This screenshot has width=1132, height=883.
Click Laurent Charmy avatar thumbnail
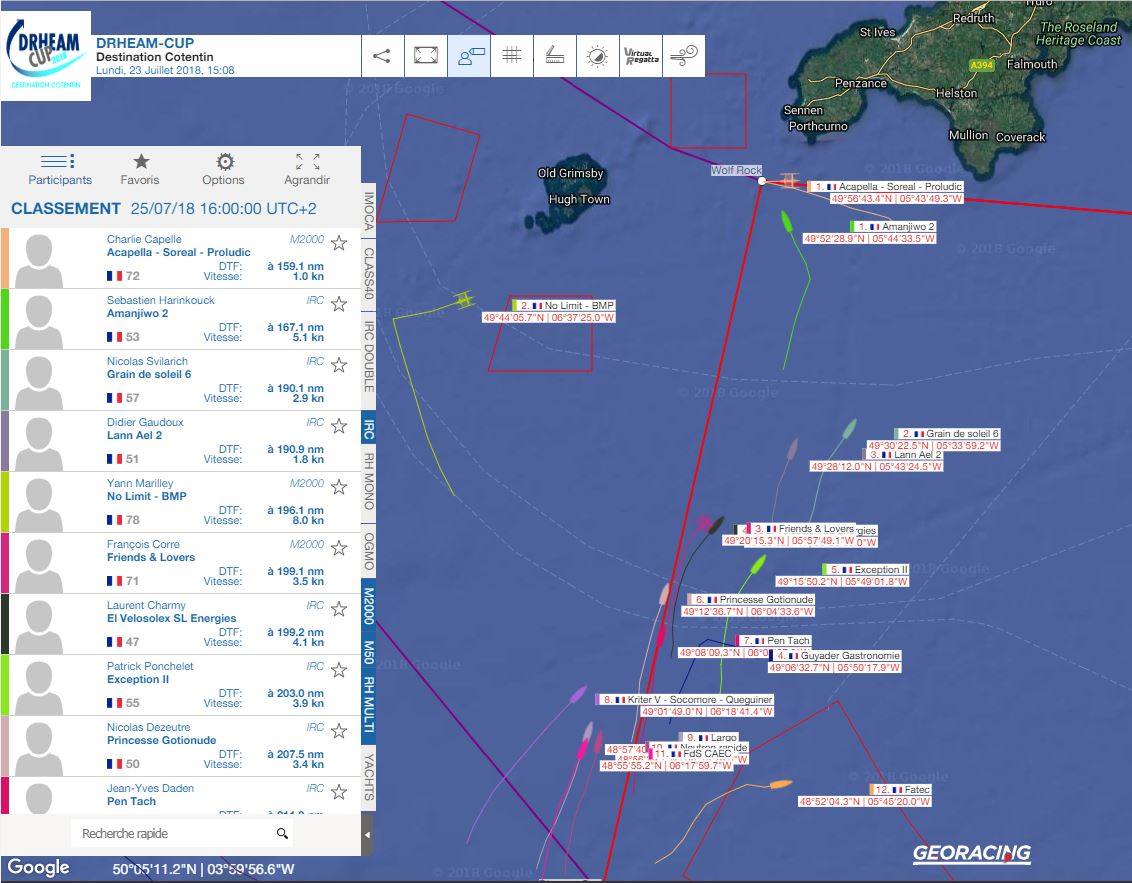[38, 626]
